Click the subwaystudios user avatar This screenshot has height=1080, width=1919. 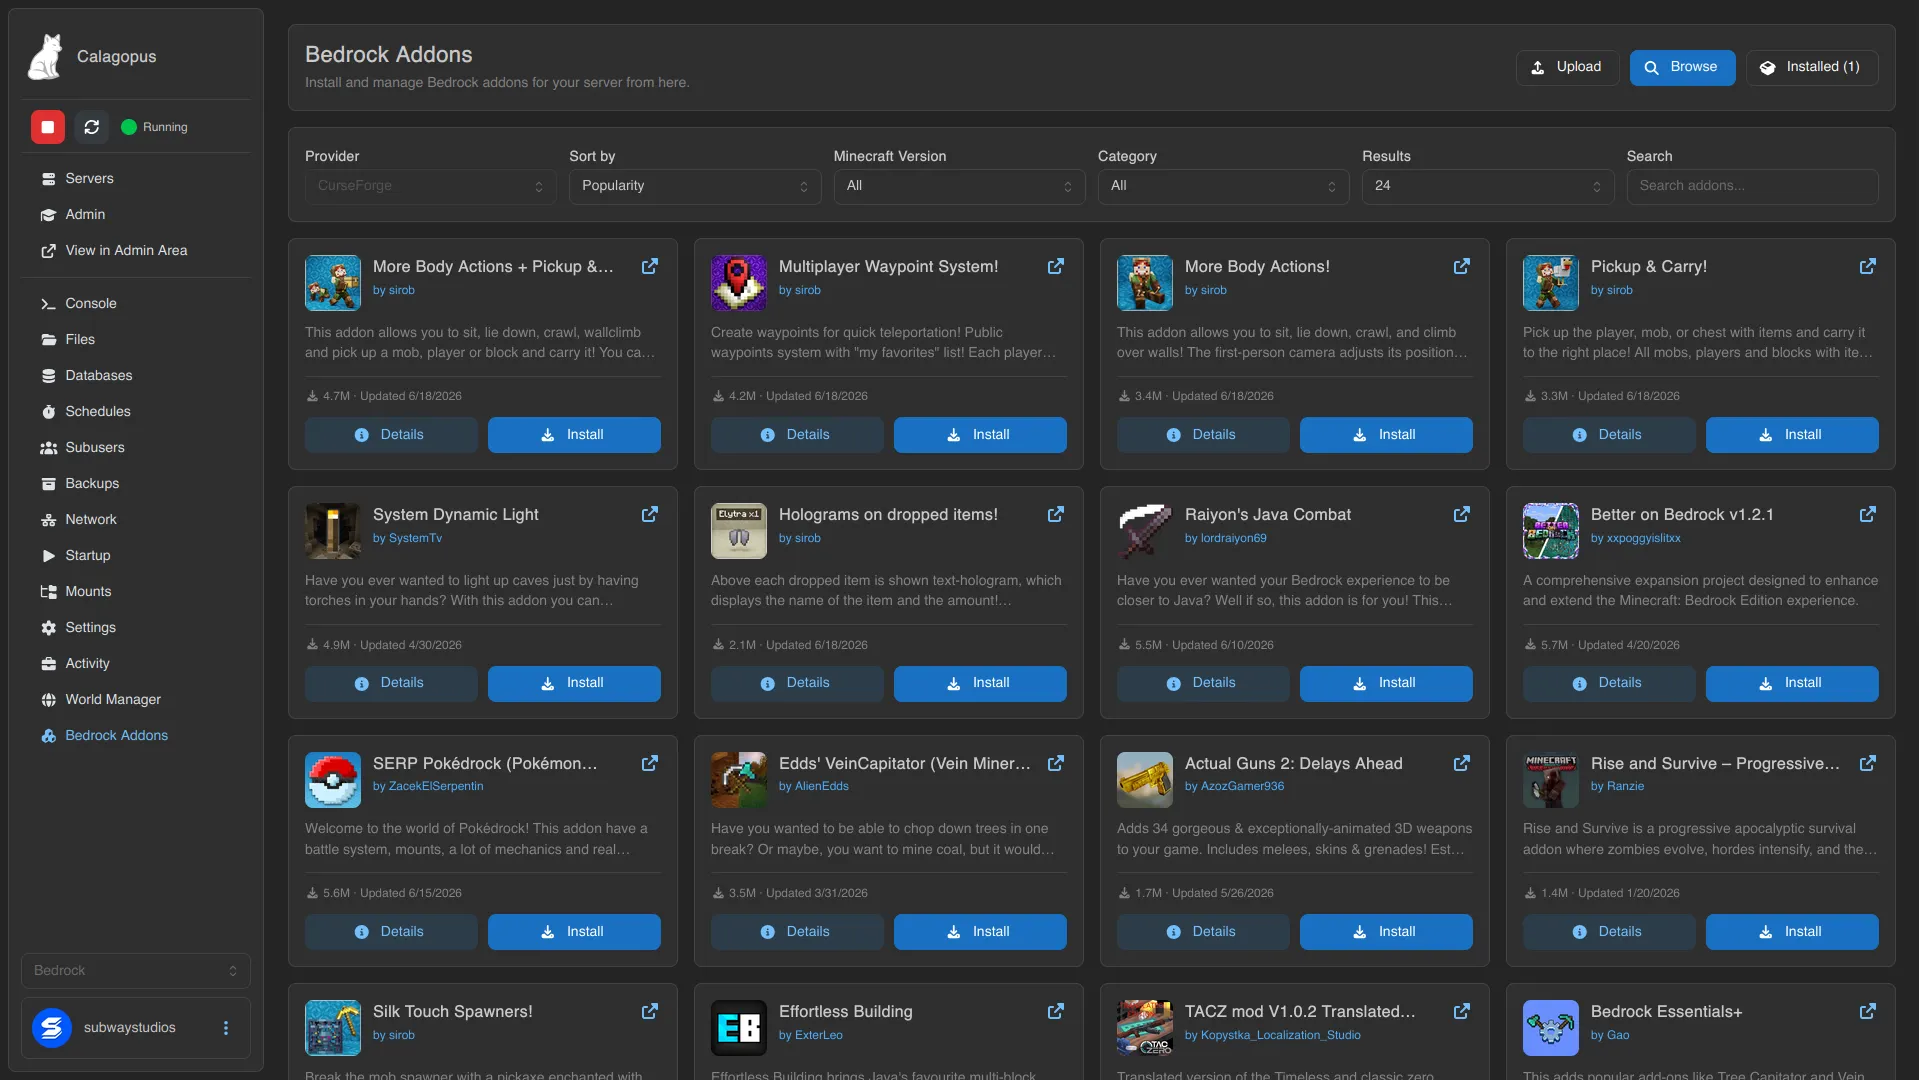pos(52,1028)
